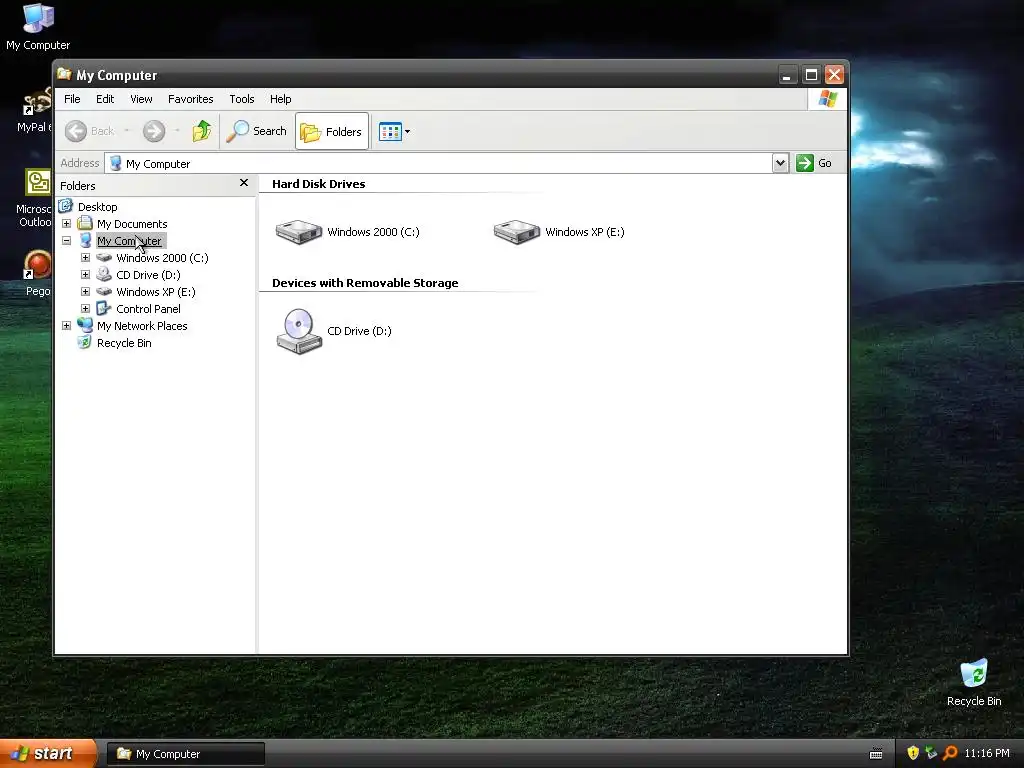Click the network connection tray icon
This screenshot has height=768, width=1024.
931,753
